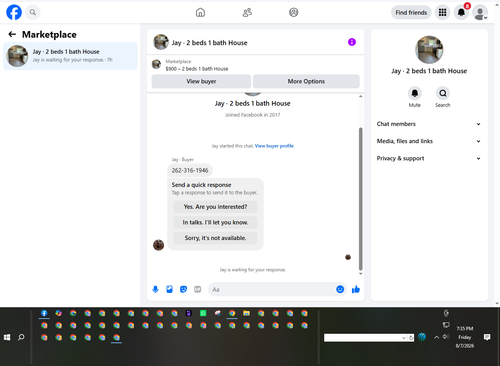Click the 7:35 PM taskbar clock
The width and height of the screenshot is (500, 366).
click(x=465, y=328)
